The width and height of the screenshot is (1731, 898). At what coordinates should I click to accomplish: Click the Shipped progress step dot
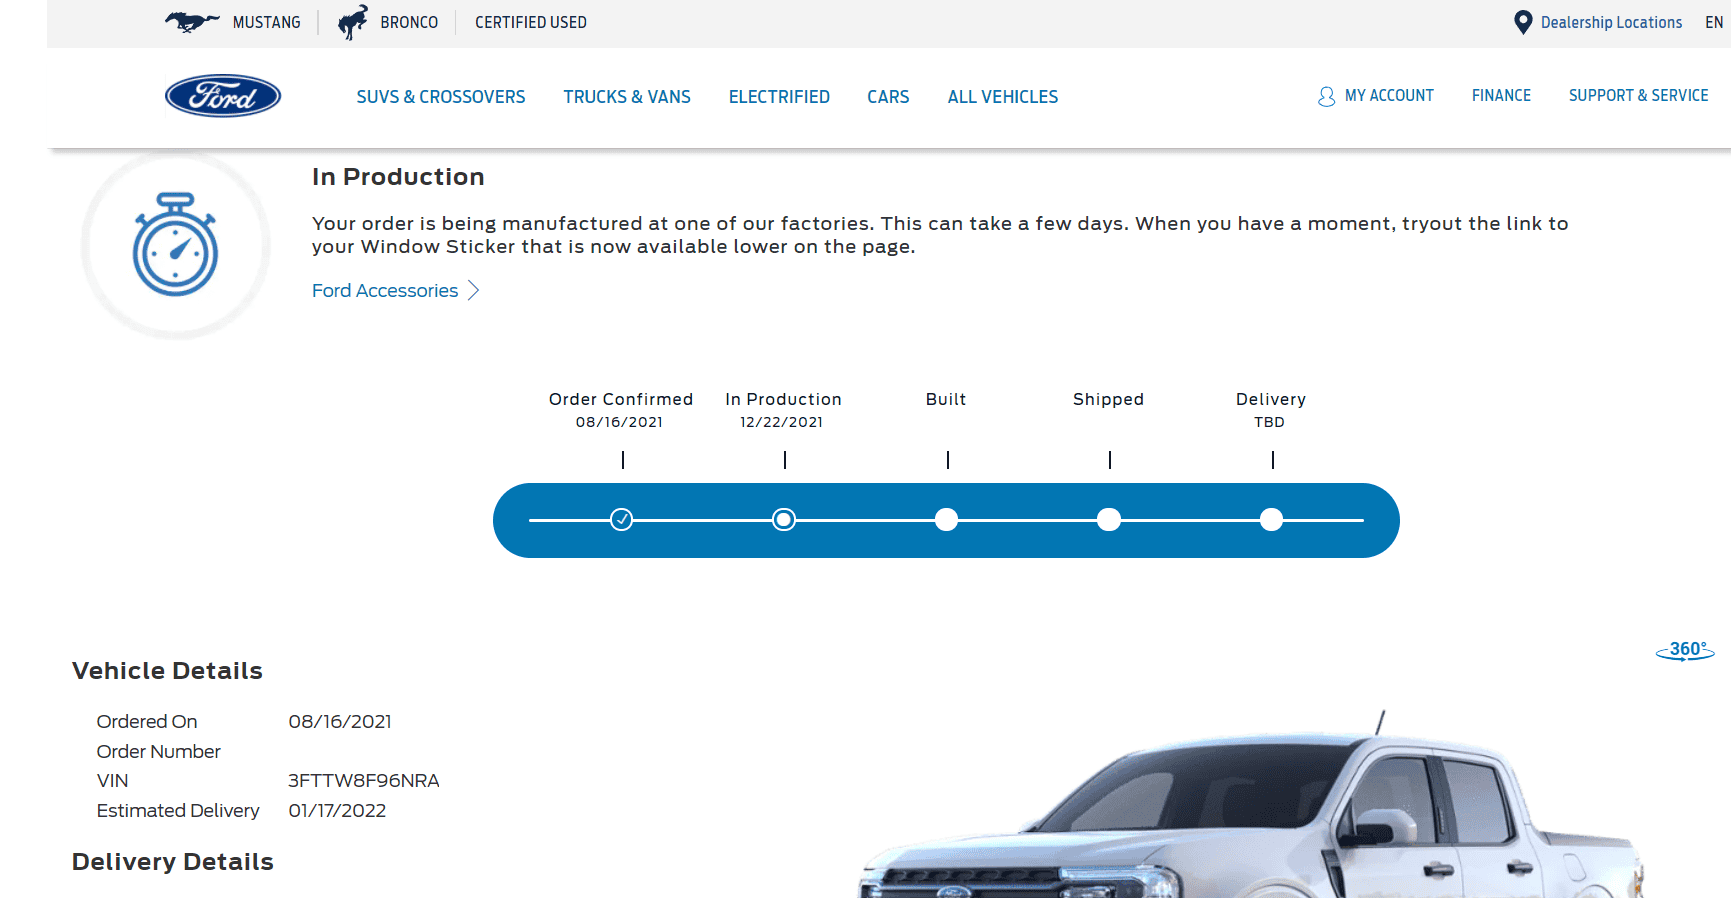pos(1109,520)
